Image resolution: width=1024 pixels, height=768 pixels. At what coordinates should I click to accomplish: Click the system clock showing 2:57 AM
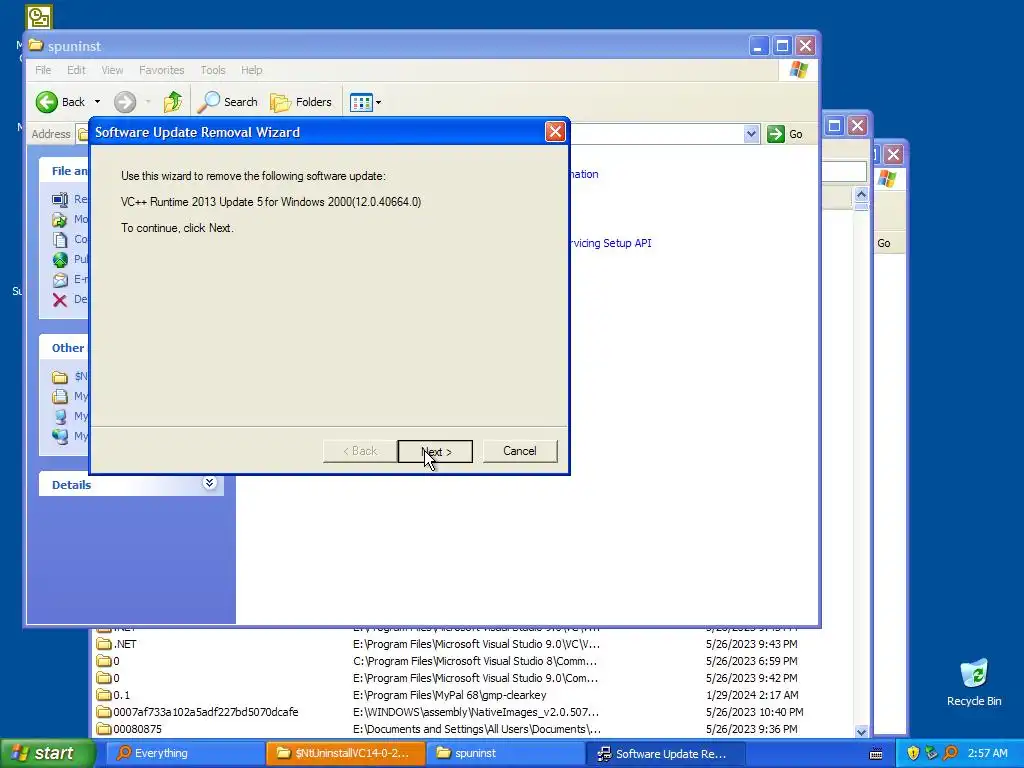point(987,754)
